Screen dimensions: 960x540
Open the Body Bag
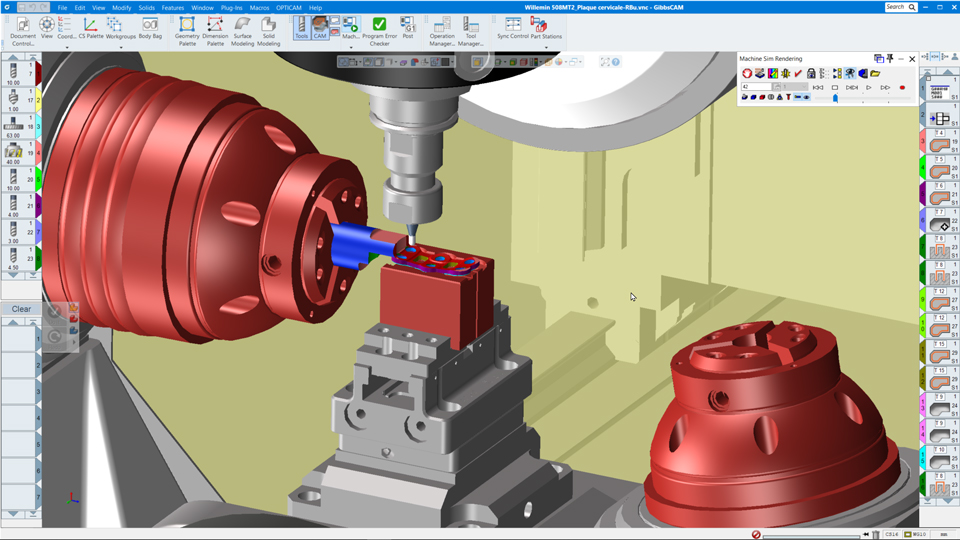click(x=150, y=28)
